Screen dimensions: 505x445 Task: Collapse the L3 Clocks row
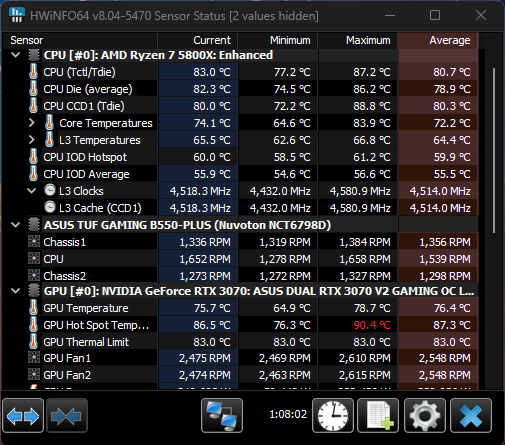32,191
